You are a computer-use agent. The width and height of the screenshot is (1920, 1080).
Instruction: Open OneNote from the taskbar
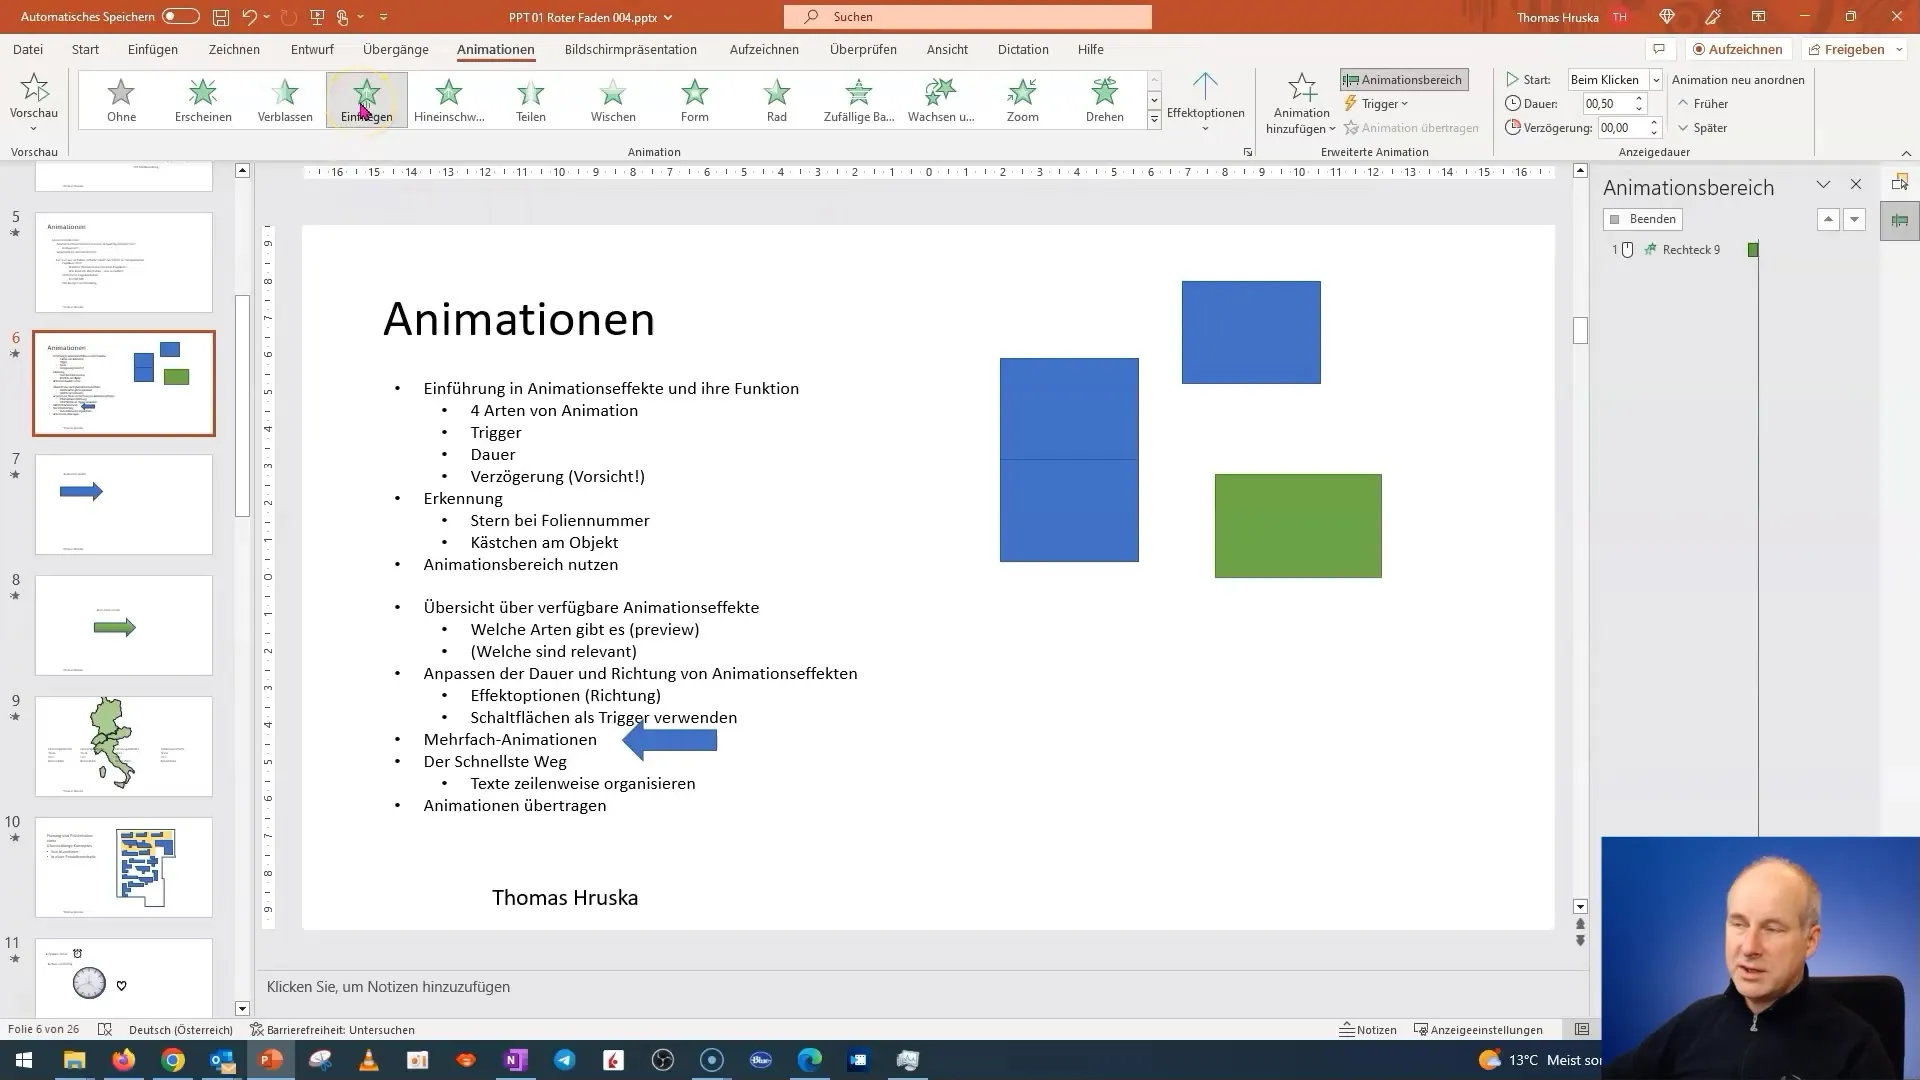pos(516,1060)
